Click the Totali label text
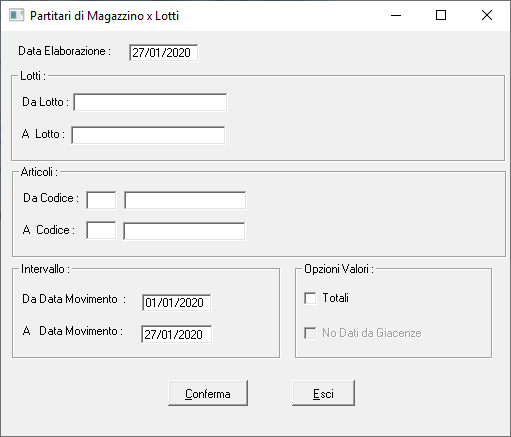The height and width of the screenshot is (437, 511). [x=335, y=298]
